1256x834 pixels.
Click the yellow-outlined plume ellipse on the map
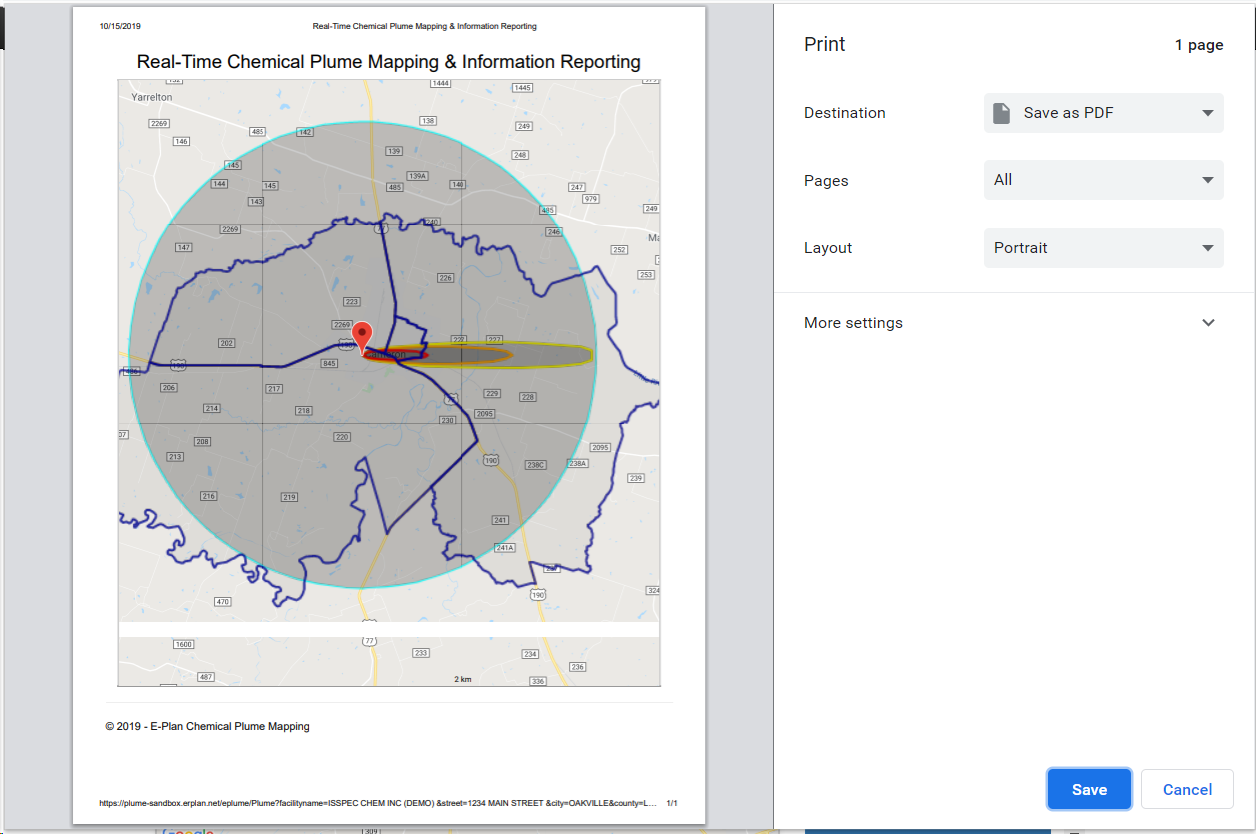(550, 355)
